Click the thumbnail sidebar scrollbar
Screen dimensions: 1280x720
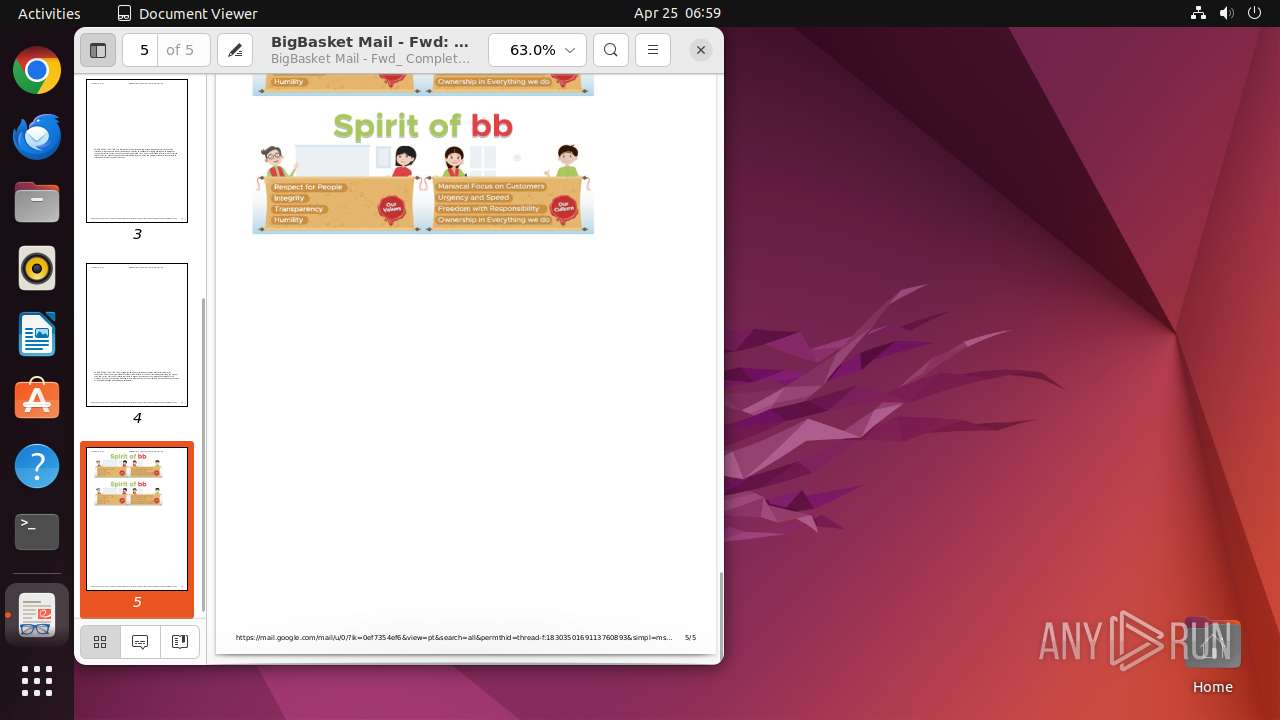click(x=203, y=455)
